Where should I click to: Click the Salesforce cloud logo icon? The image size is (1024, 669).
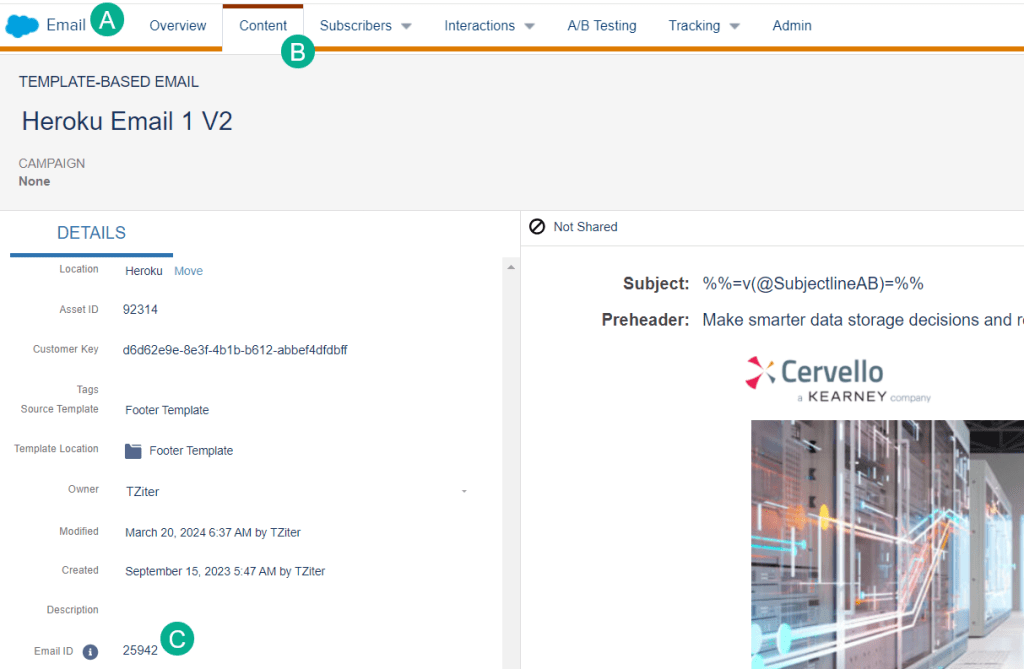[x=22, y=25]
